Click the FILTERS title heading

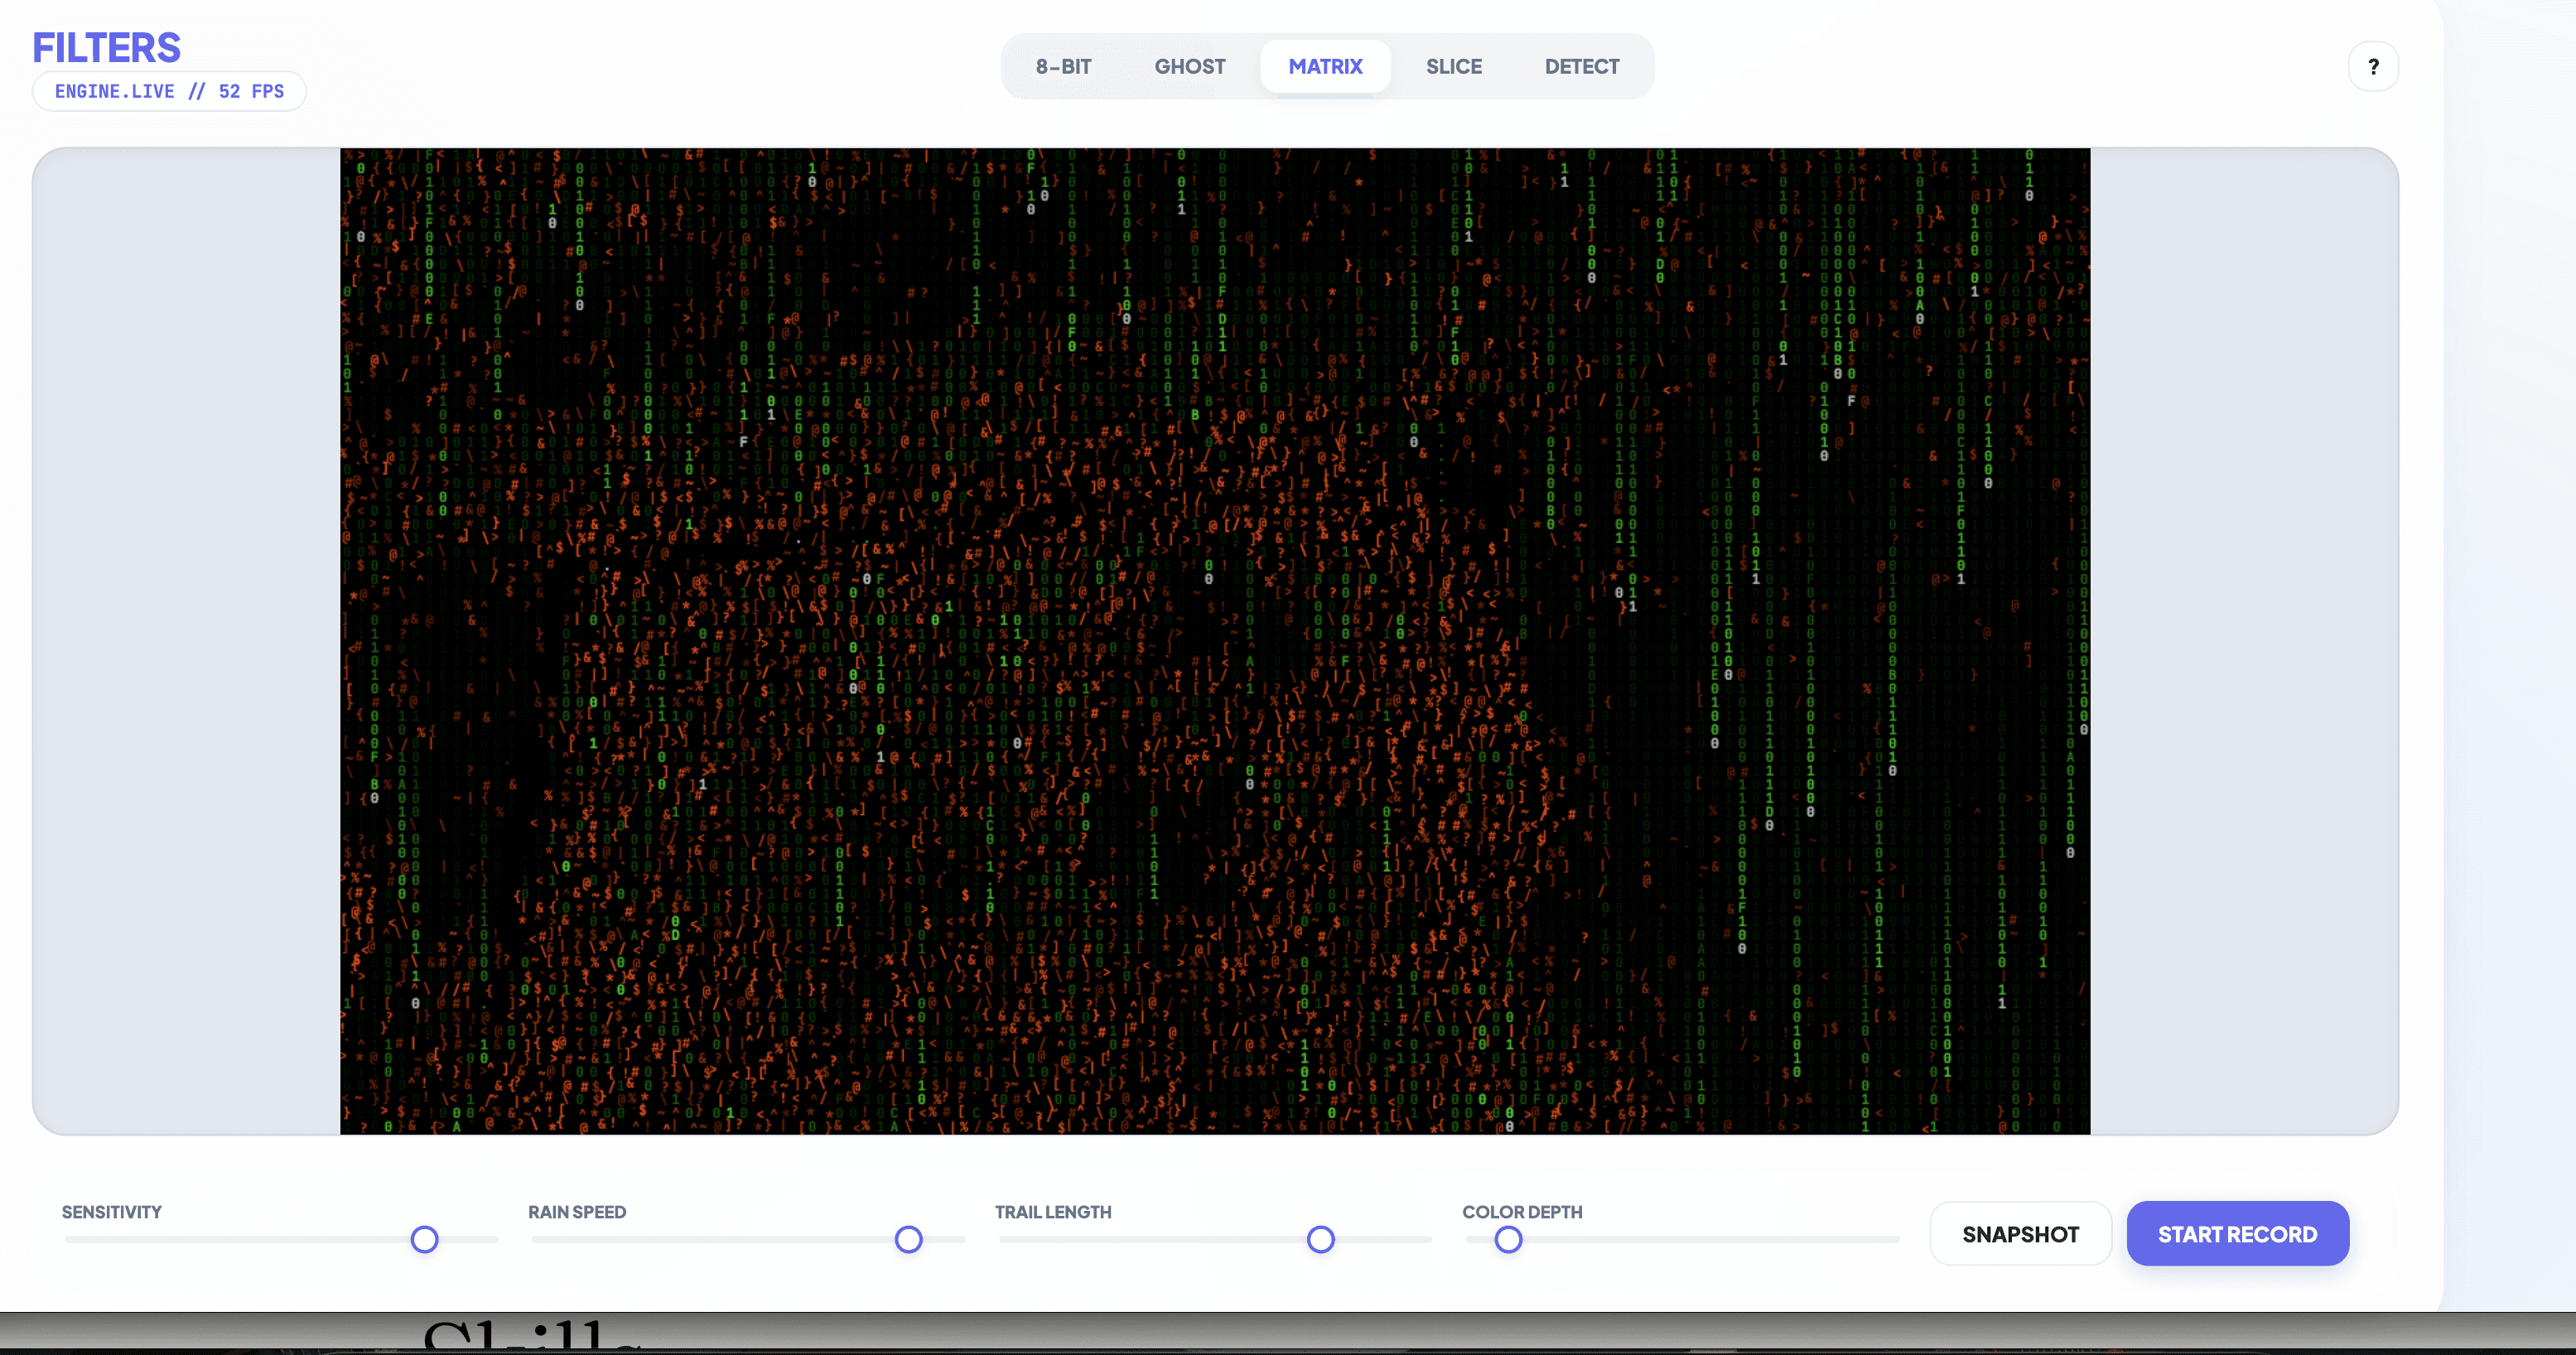(106, 47)
